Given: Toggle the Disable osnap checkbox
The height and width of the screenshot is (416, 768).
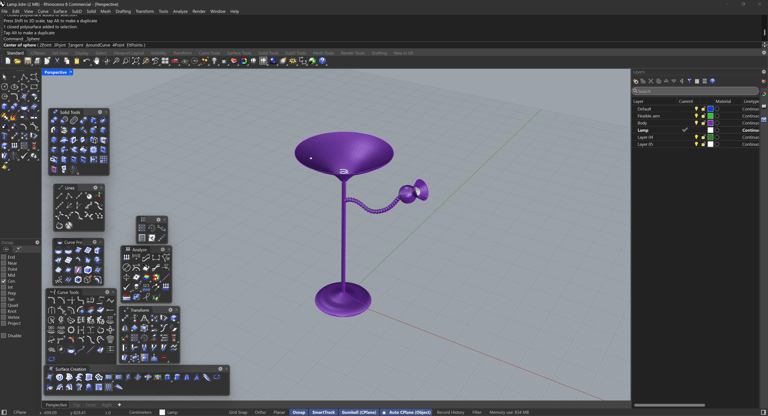Looking at the screenshot, I should (x=4, y=336).
